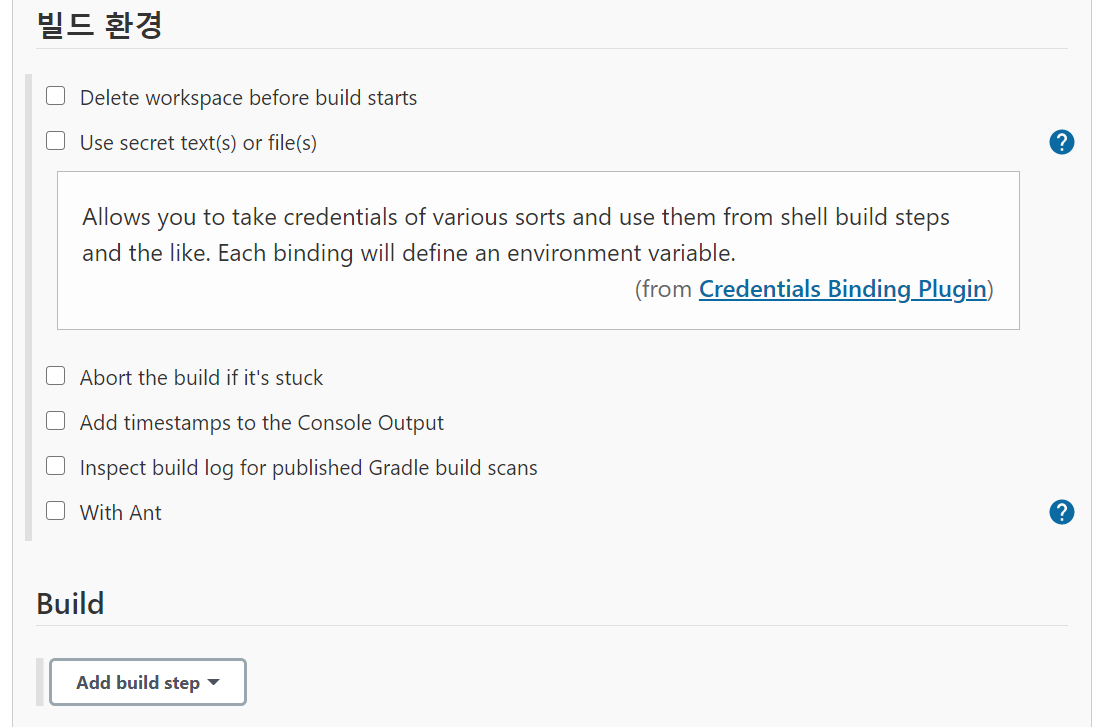This screenshot has height=727, width=1104.
Task: Enable Delete workspace before build starts checkbox
Action: point(56,96)
